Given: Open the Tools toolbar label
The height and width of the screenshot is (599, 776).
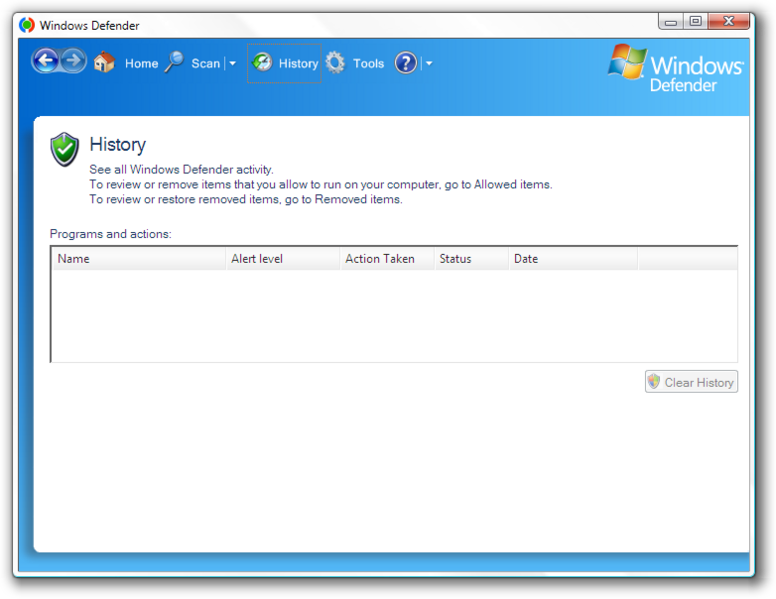Looking at the screenshot, I should point(368,63).
